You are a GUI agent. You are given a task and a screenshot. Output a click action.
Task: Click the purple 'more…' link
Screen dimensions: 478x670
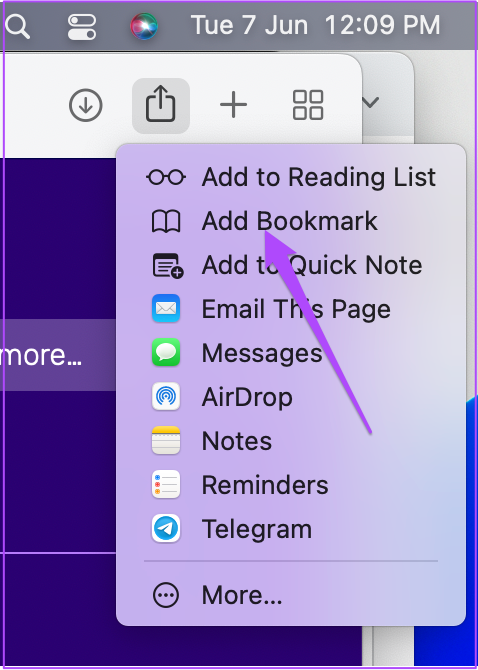click(41, 355)
